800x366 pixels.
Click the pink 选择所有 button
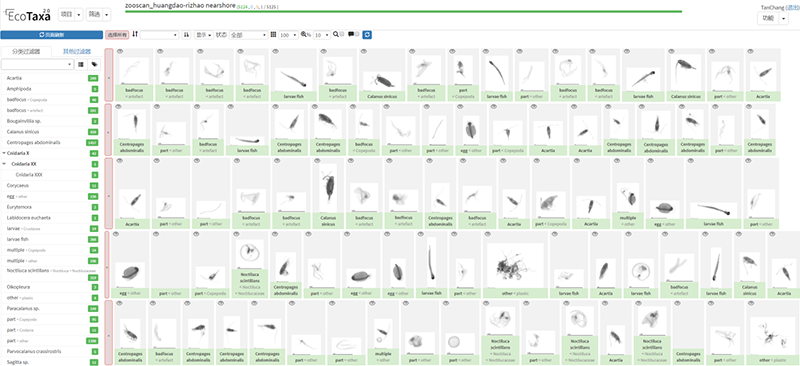[117, 35]
